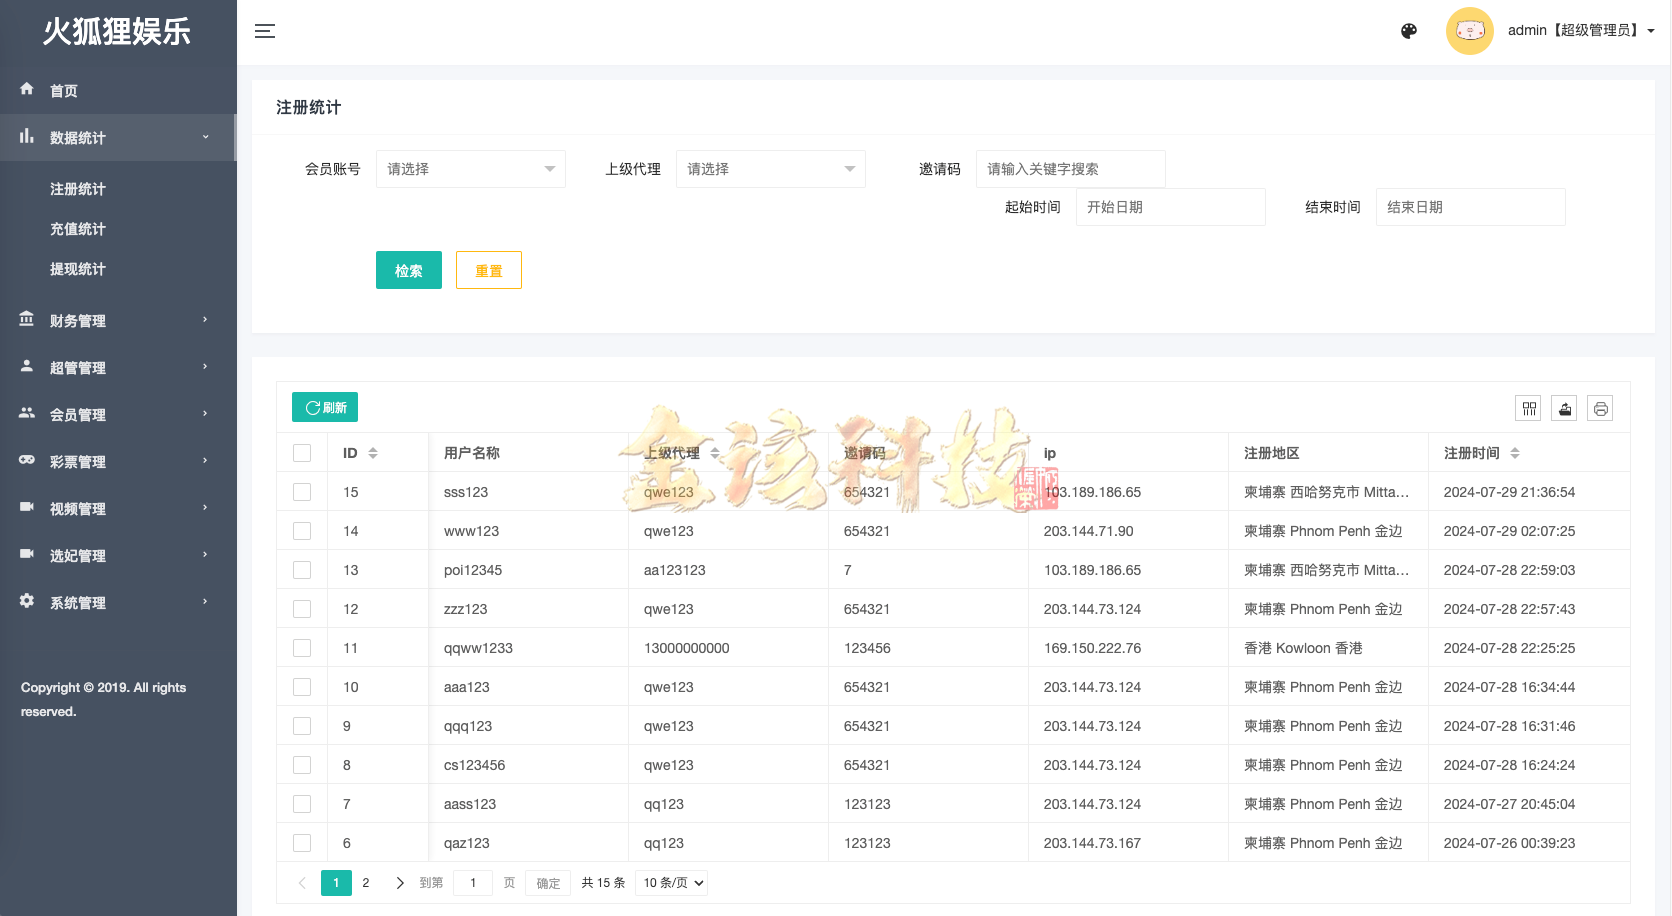Open the 10条/页 page size selector
This screenshot has height=916, width=1672.
pos(670,882)
